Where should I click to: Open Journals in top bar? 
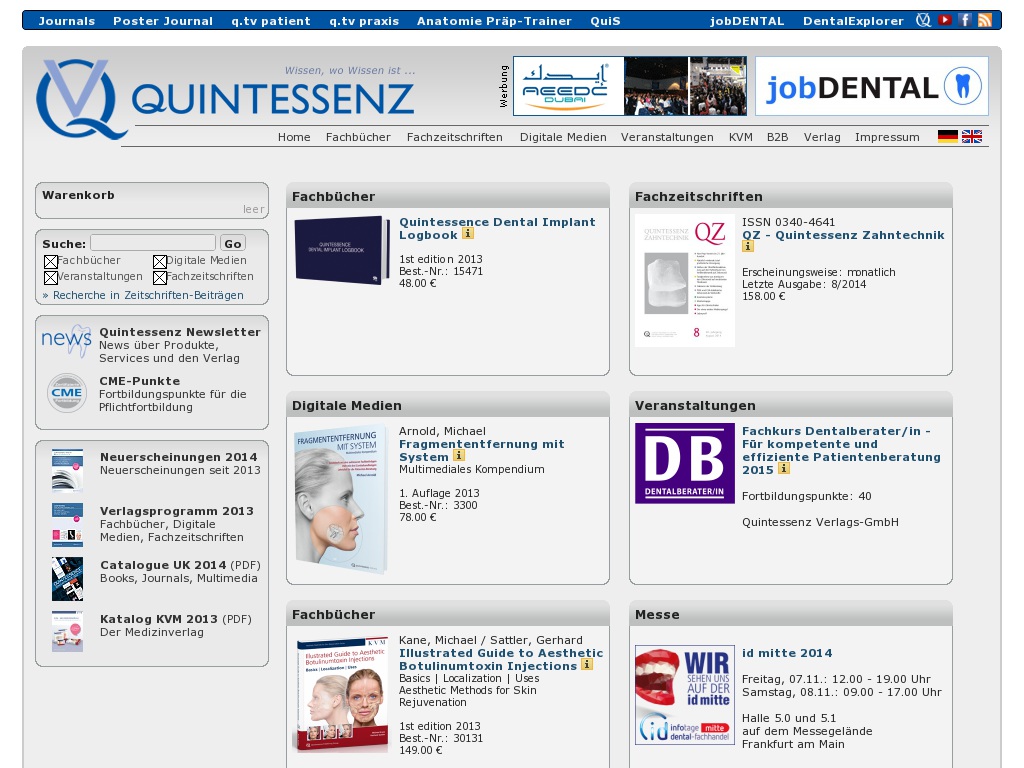coord(67,21)
